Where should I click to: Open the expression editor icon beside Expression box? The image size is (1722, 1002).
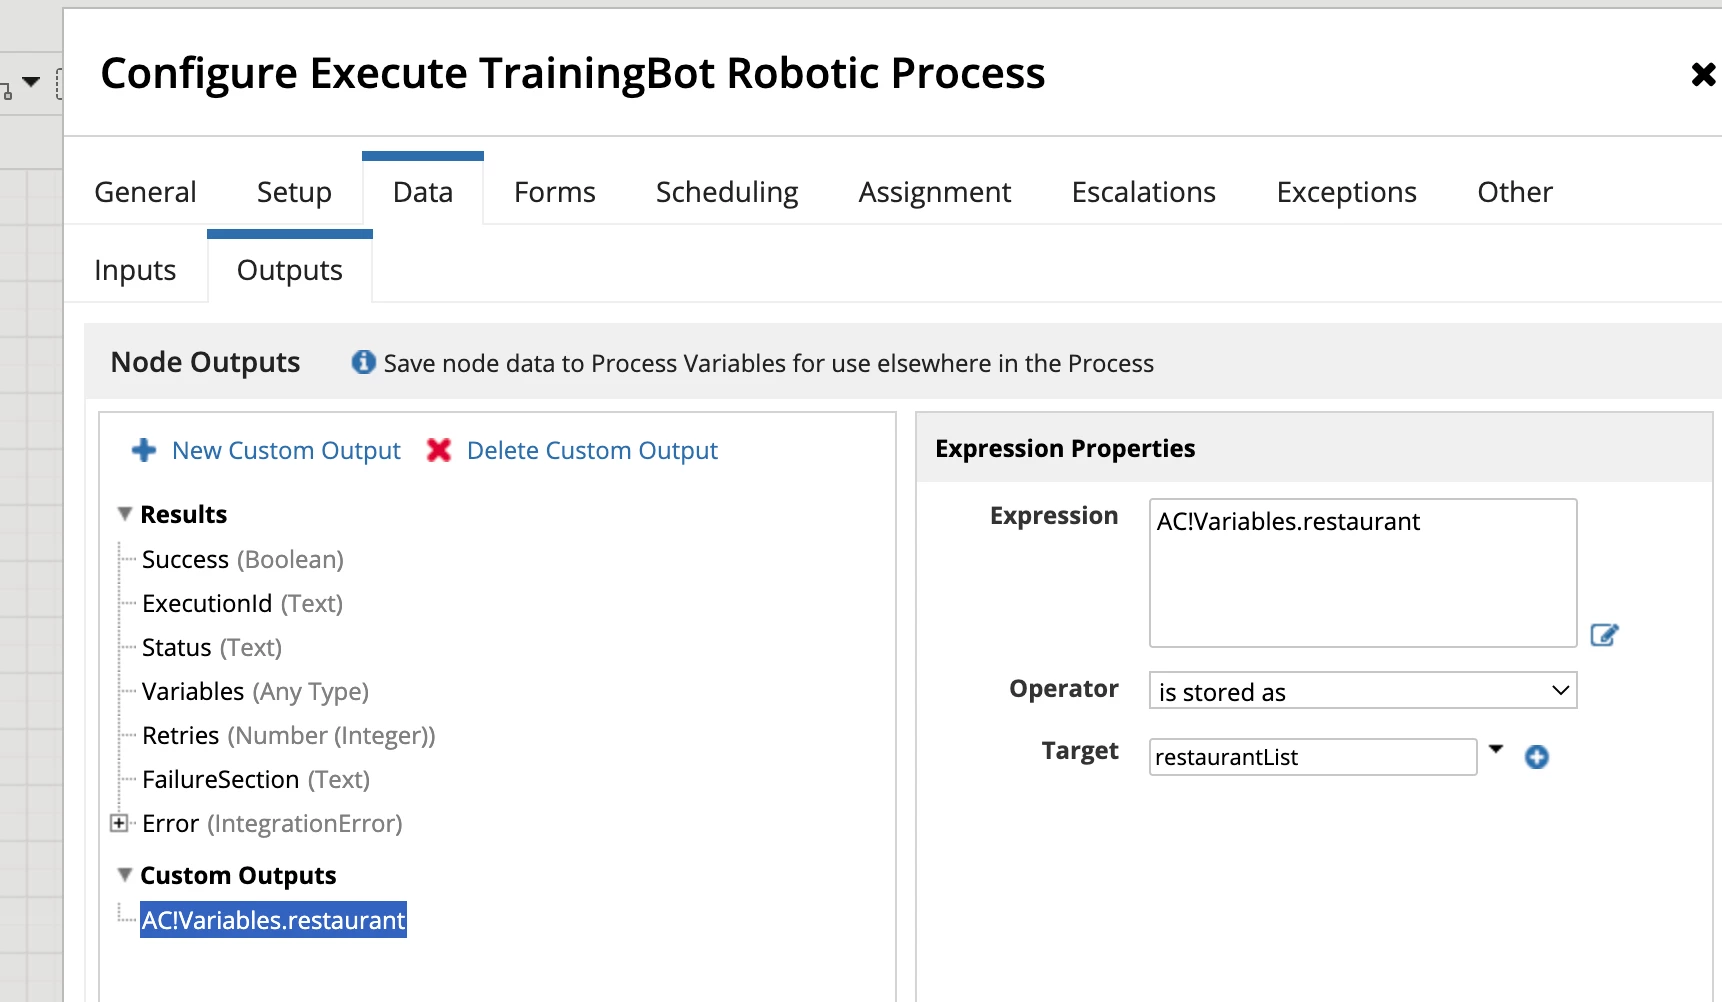click(x=1604, y=635)
